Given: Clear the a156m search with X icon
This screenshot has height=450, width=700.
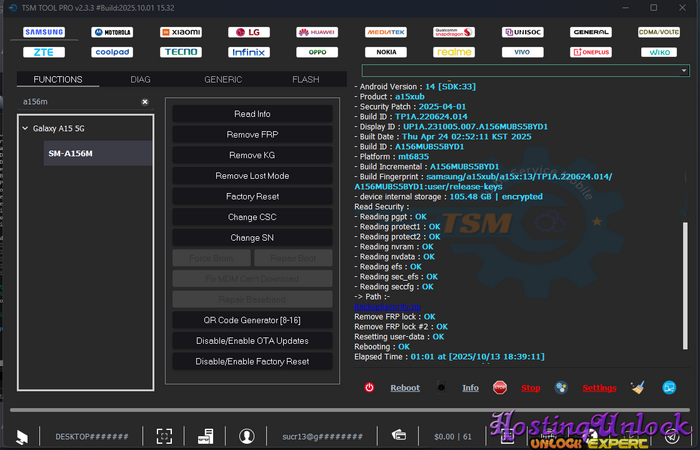Looking at the screenshot, I should pyautogui.click(x=144, y=102).
